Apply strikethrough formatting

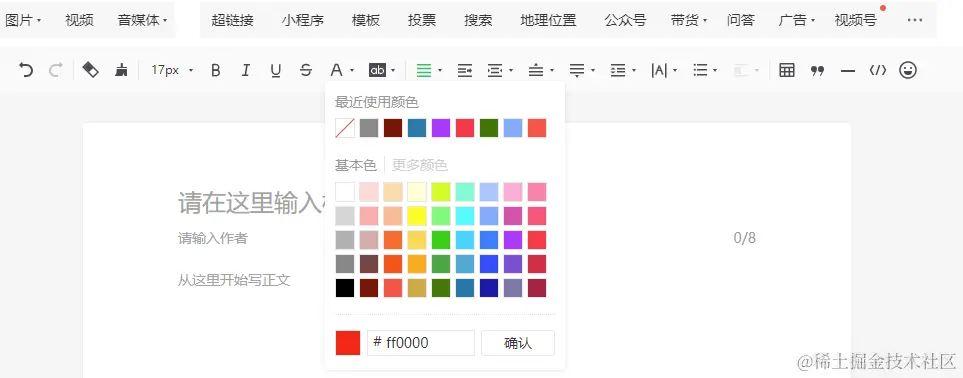tap(306, 70)
